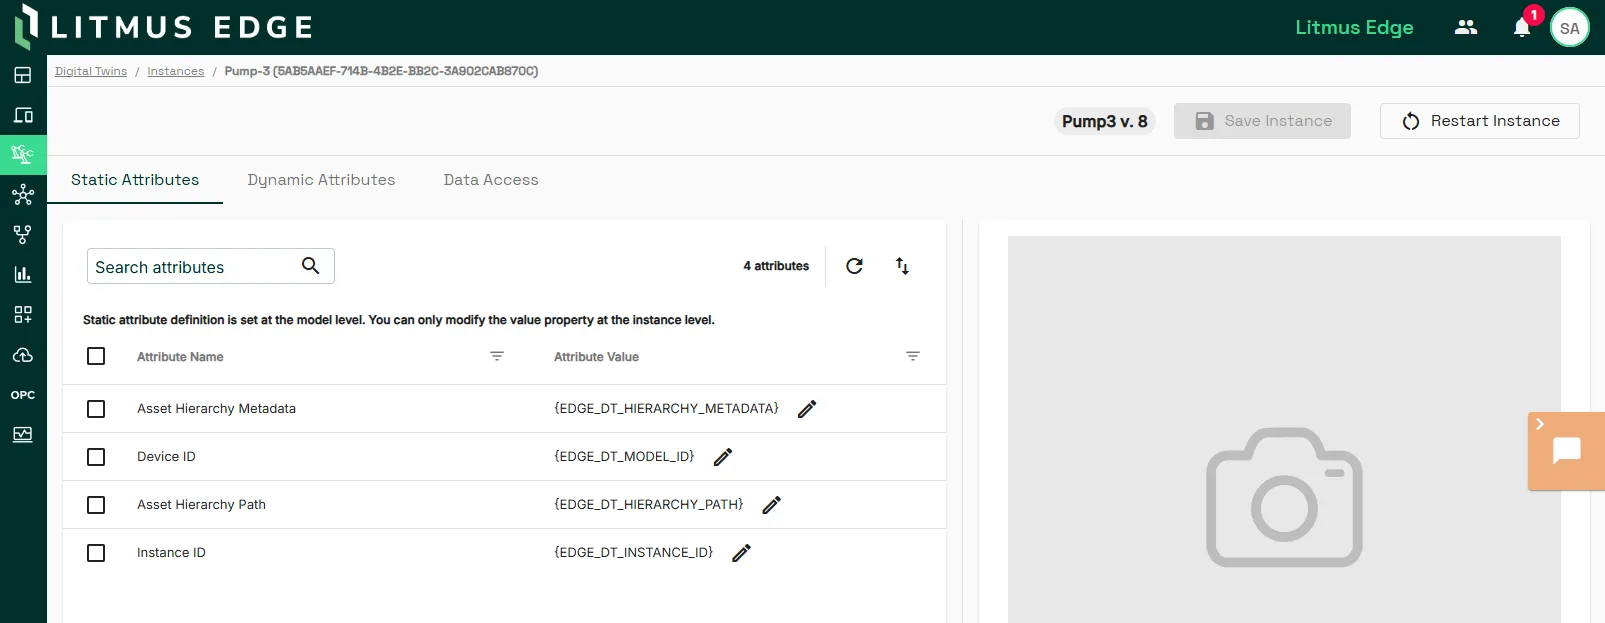Image resolution: width=1605 pixels, height=623 pixels.
Task: Check the Instance ID row checkbox
Action: [96, 553]
